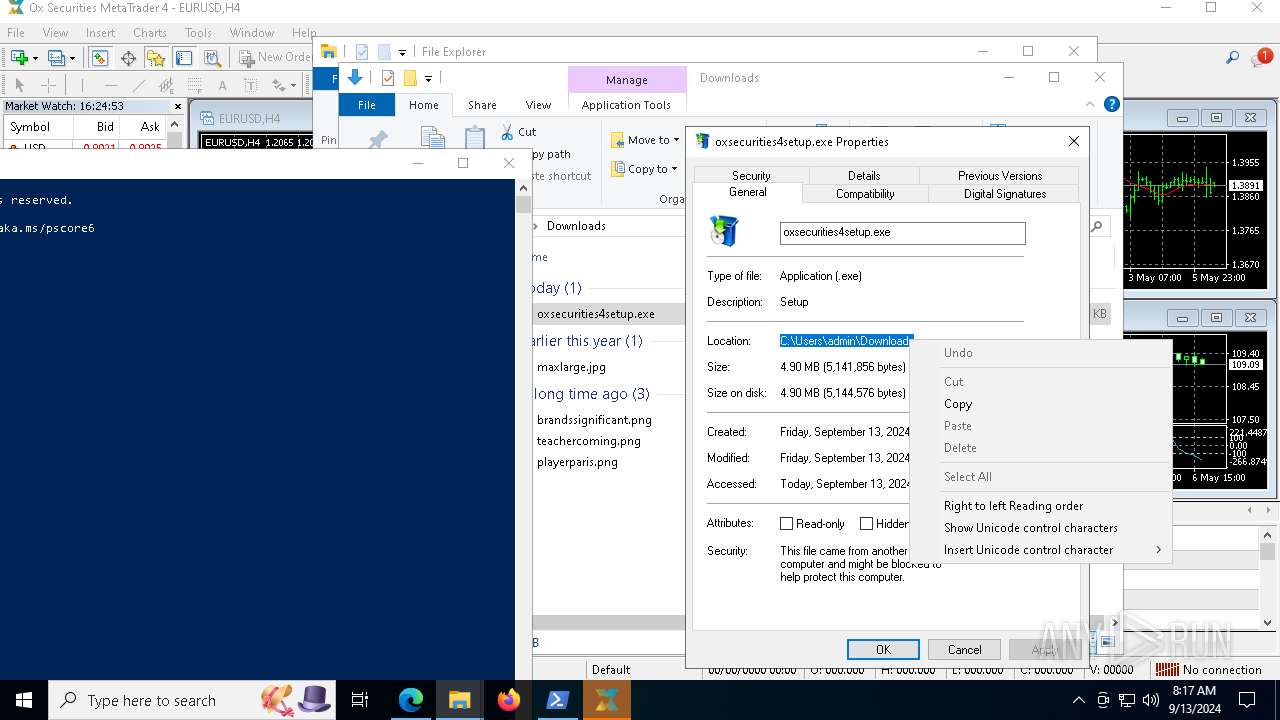Screen dimensions: 1280x720
Task: Click the New Folder icon in Downloads quick toolbar
Action: [x=410, y=78]
